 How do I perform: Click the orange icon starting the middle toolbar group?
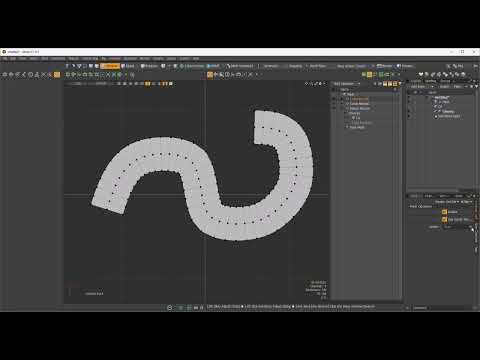tap(210, 75)
